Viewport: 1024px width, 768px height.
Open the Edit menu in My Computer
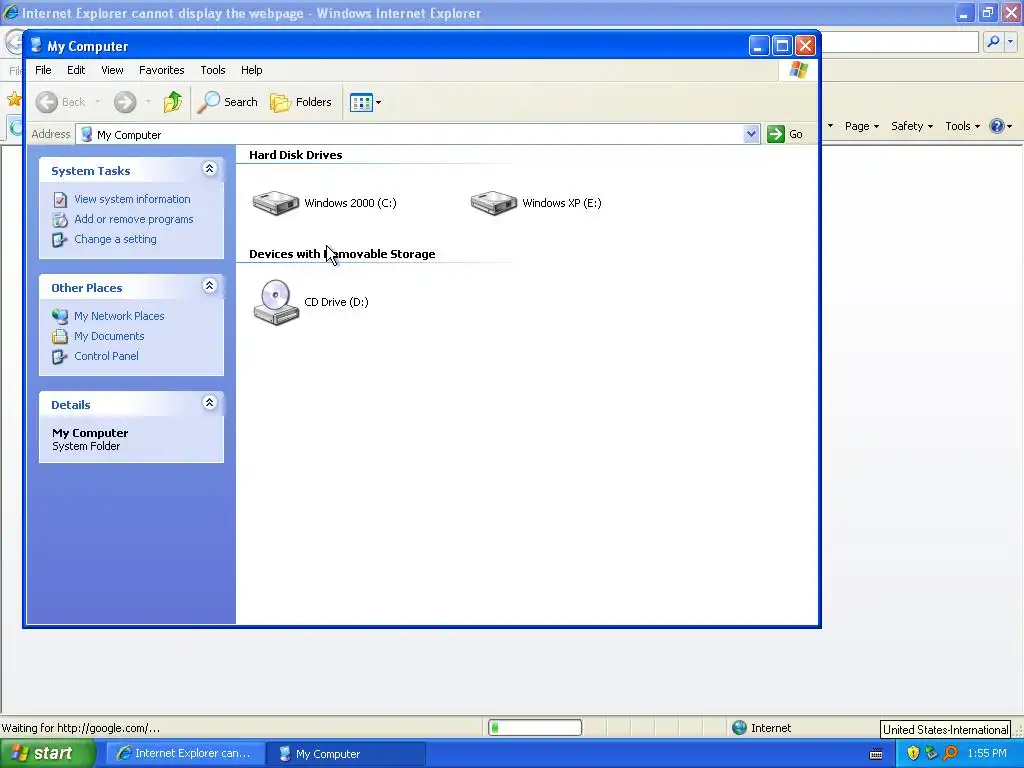pyautogui.click(x=76, y=70)
